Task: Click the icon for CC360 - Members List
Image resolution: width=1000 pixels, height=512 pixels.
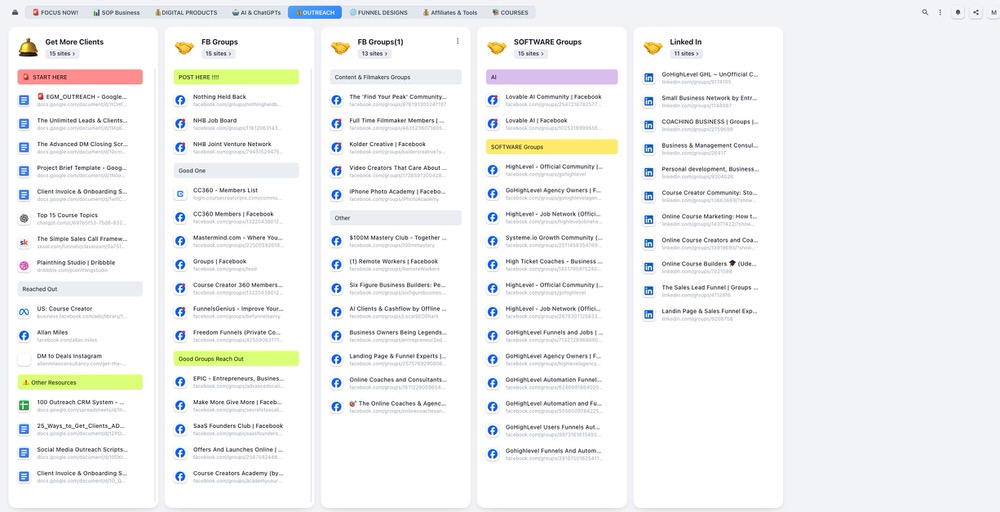Action: coord(180,194)
